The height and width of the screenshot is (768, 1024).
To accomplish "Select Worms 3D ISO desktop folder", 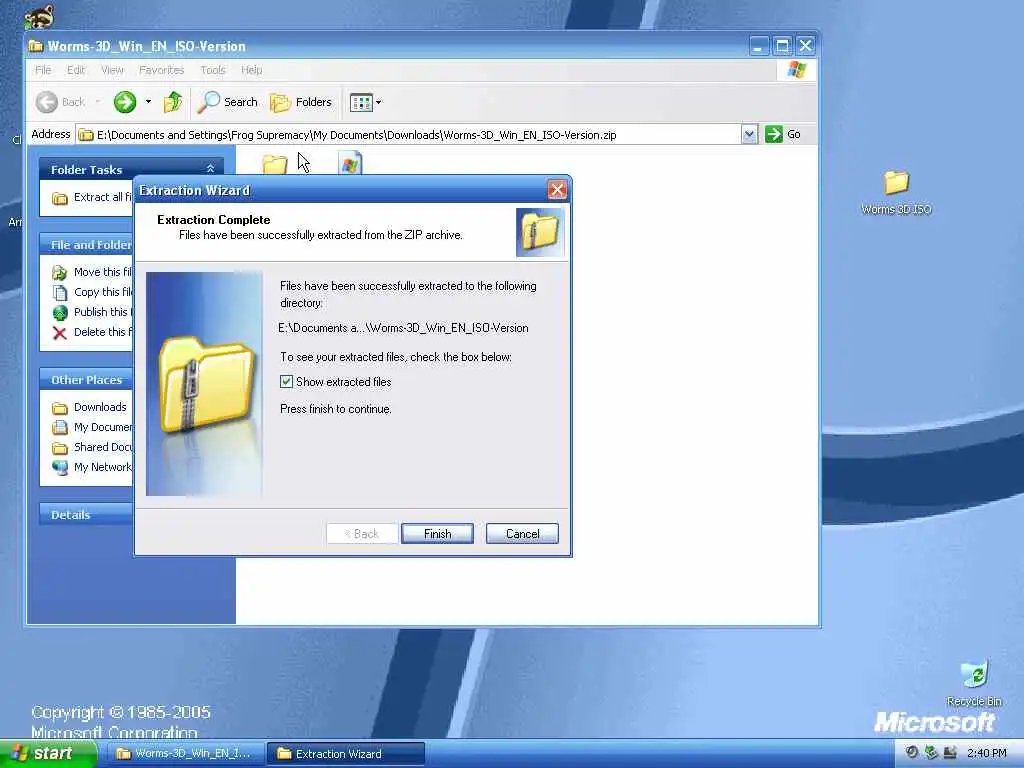I will click(896, 192).
